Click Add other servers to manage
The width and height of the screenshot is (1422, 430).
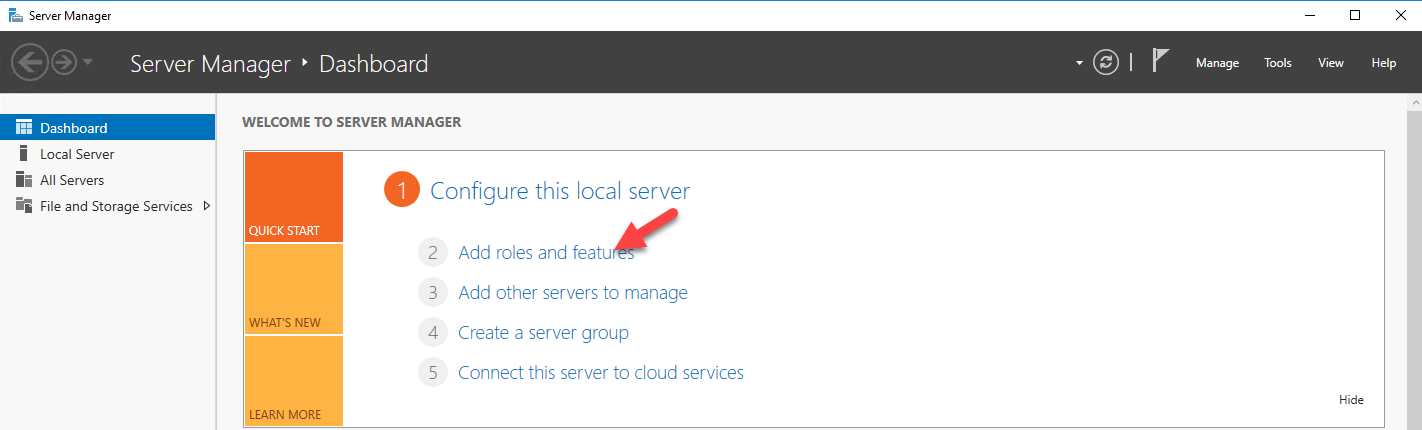pyautogui.click(x=573, y=293)
